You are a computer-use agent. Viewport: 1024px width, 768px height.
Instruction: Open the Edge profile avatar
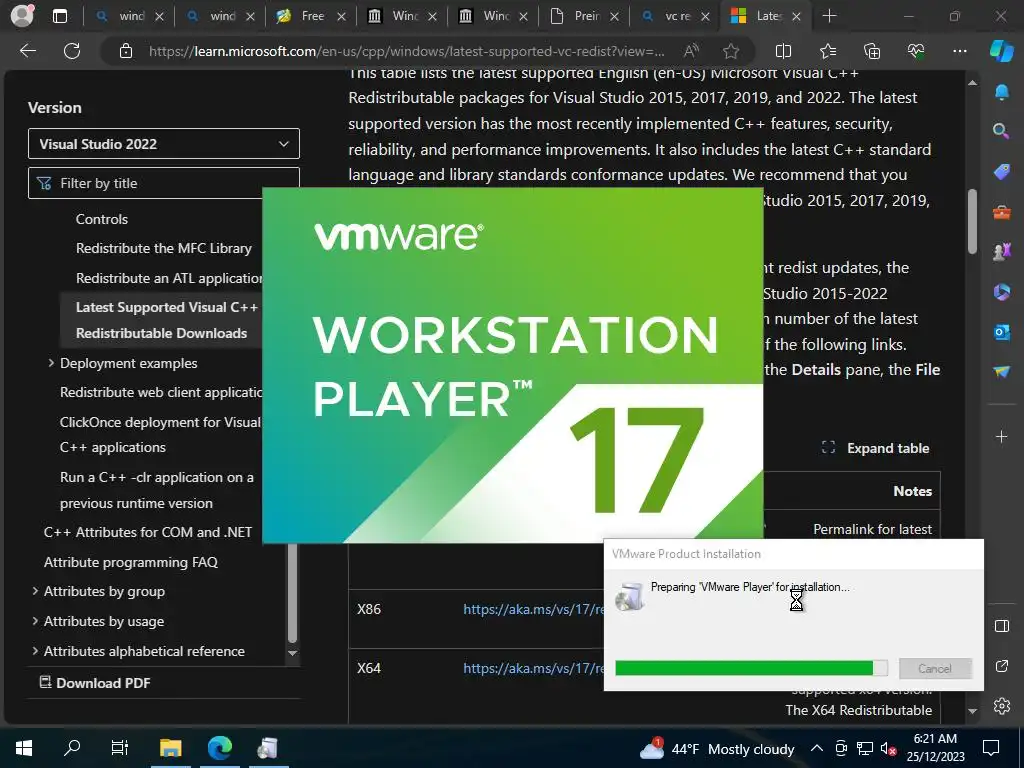[22, 15]
